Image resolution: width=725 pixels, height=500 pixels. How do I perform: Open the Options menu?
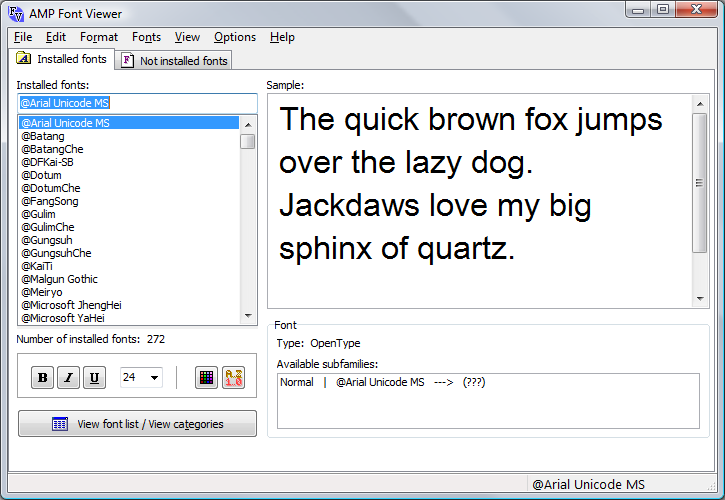click(x=235, y=37)
